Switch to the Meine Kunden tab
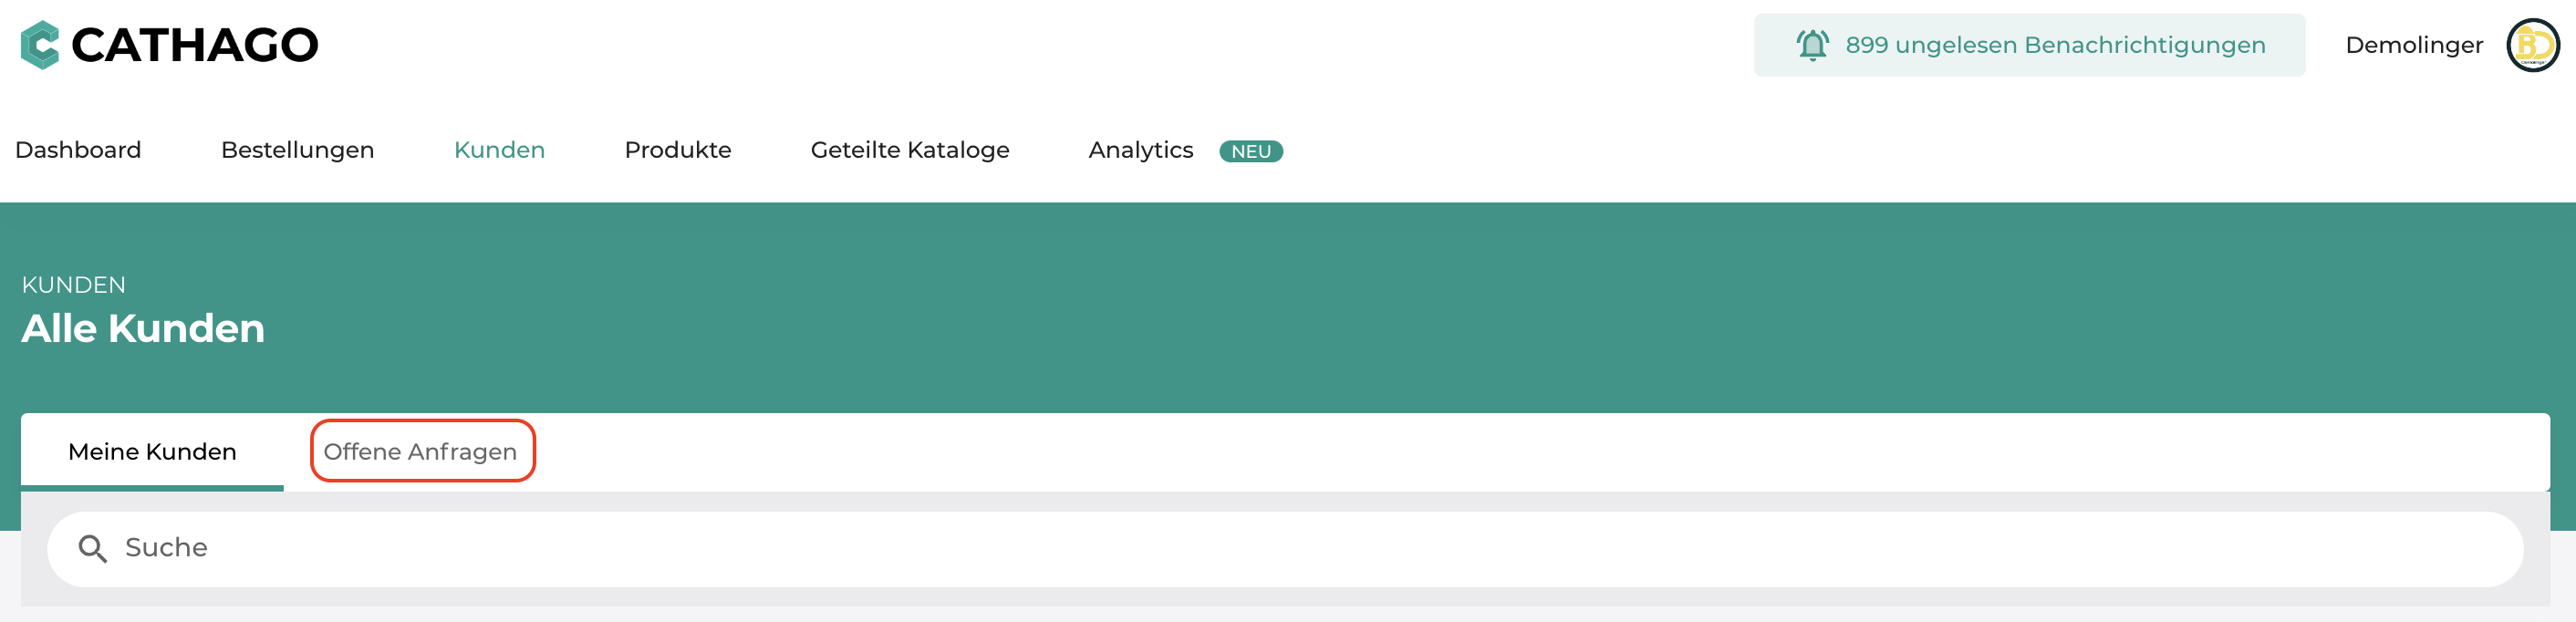This screenshot has width=2576, height=622. click(152, 452)
